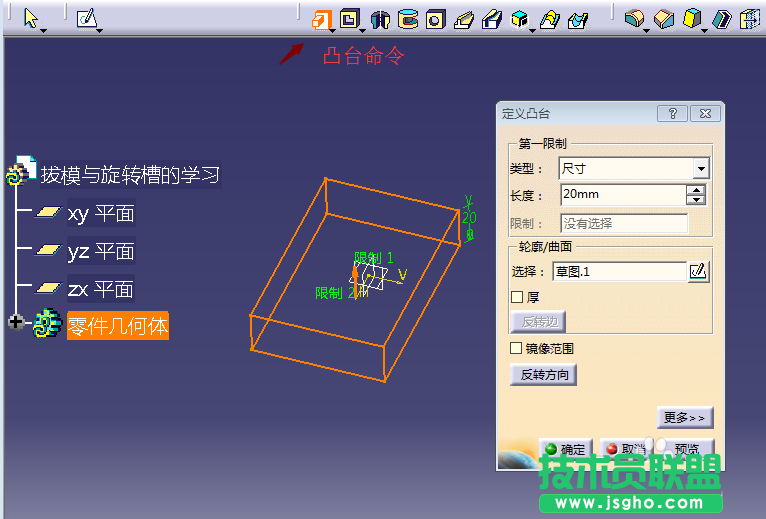Enable the 厚 (Thick) checkbox
The image size is (766, 519).
[517, 297]
